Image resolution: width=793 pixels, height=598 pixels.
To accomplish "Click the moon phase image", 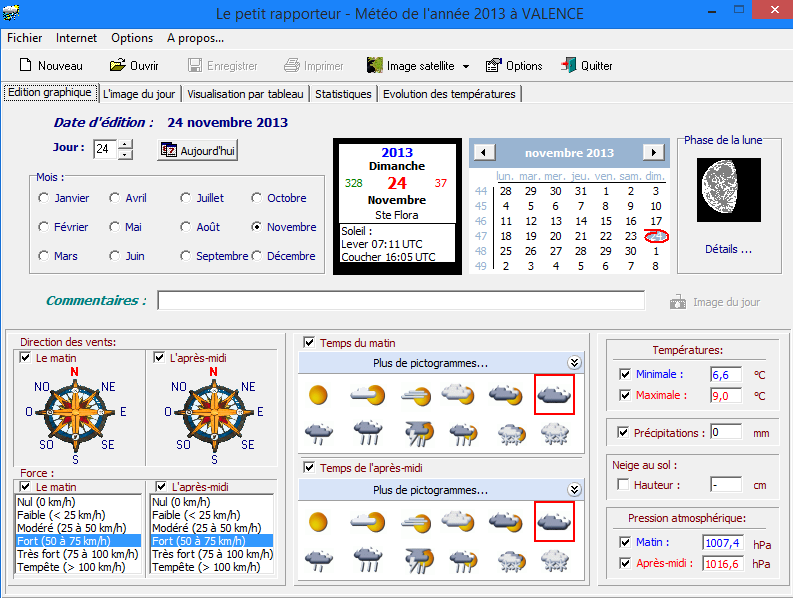I will pos(728,190).
